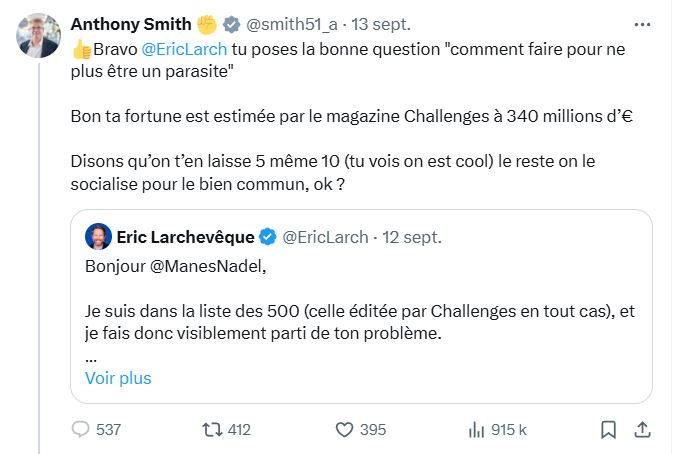
Task: Open Anthony Smith's profile picture
Action: [x=36, y=36]
